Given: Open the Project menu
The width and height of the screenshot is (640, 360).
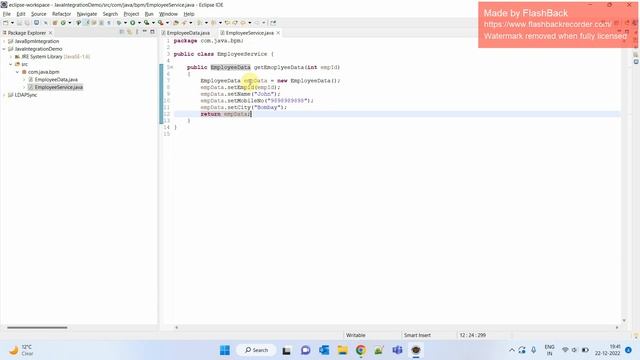Looking at the screenshot, I should (x=131, y=14).
